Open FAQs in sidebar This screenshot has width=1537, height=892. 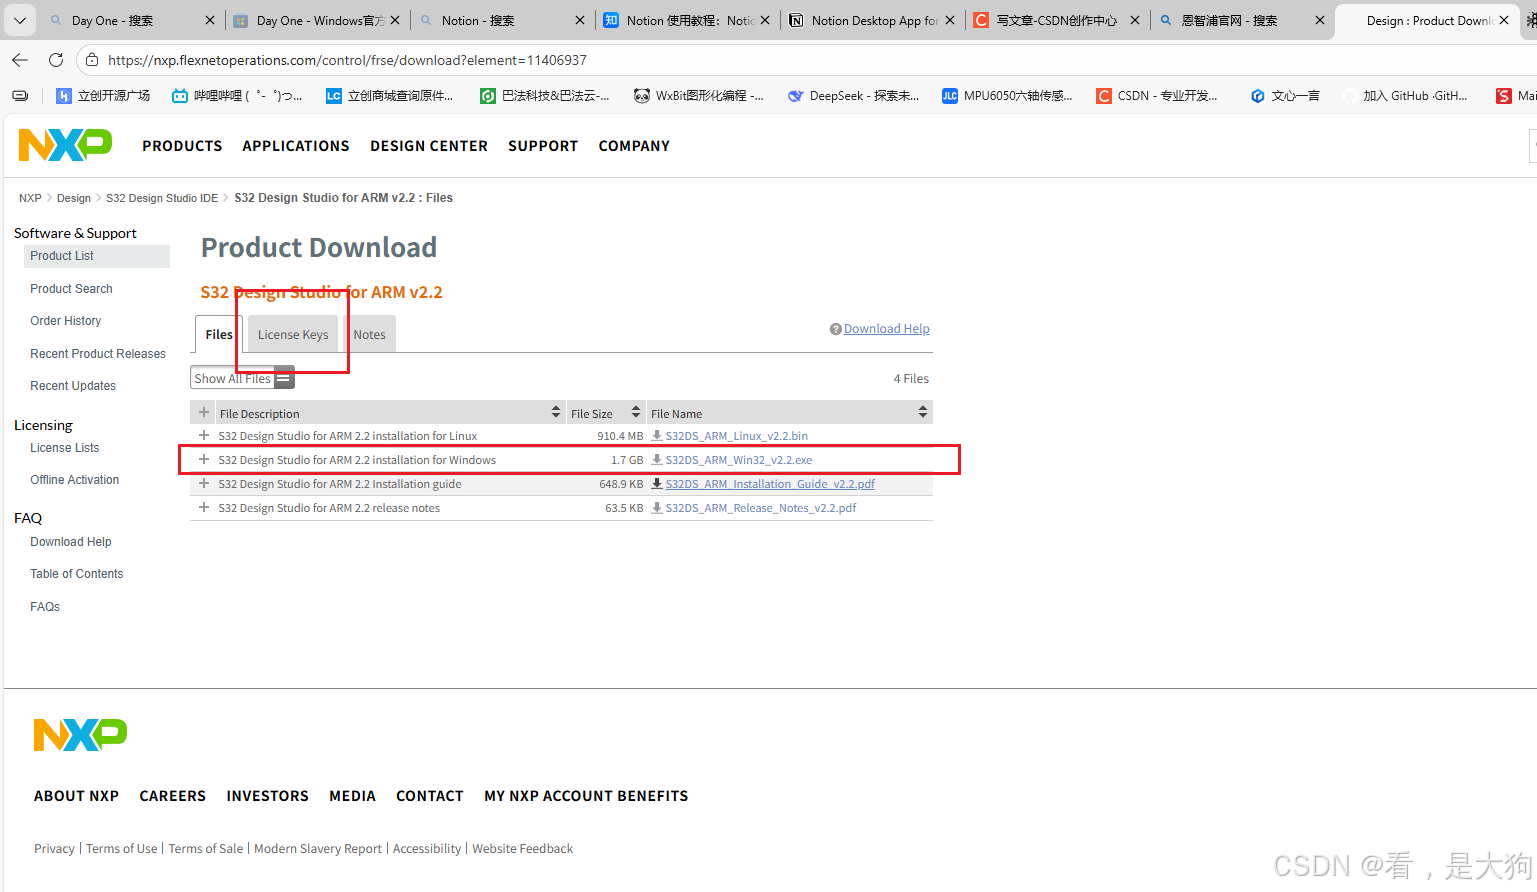[45, 607]
